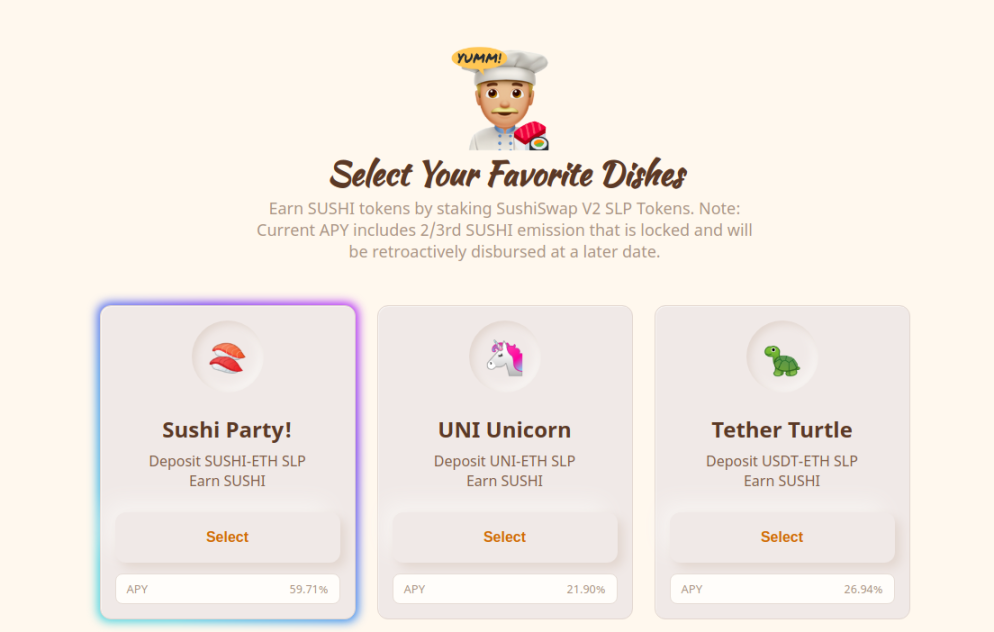The image size is (994, 632).
Task: Click the Deposit UNI-ETH SLP text
Action: coord(504,461)
